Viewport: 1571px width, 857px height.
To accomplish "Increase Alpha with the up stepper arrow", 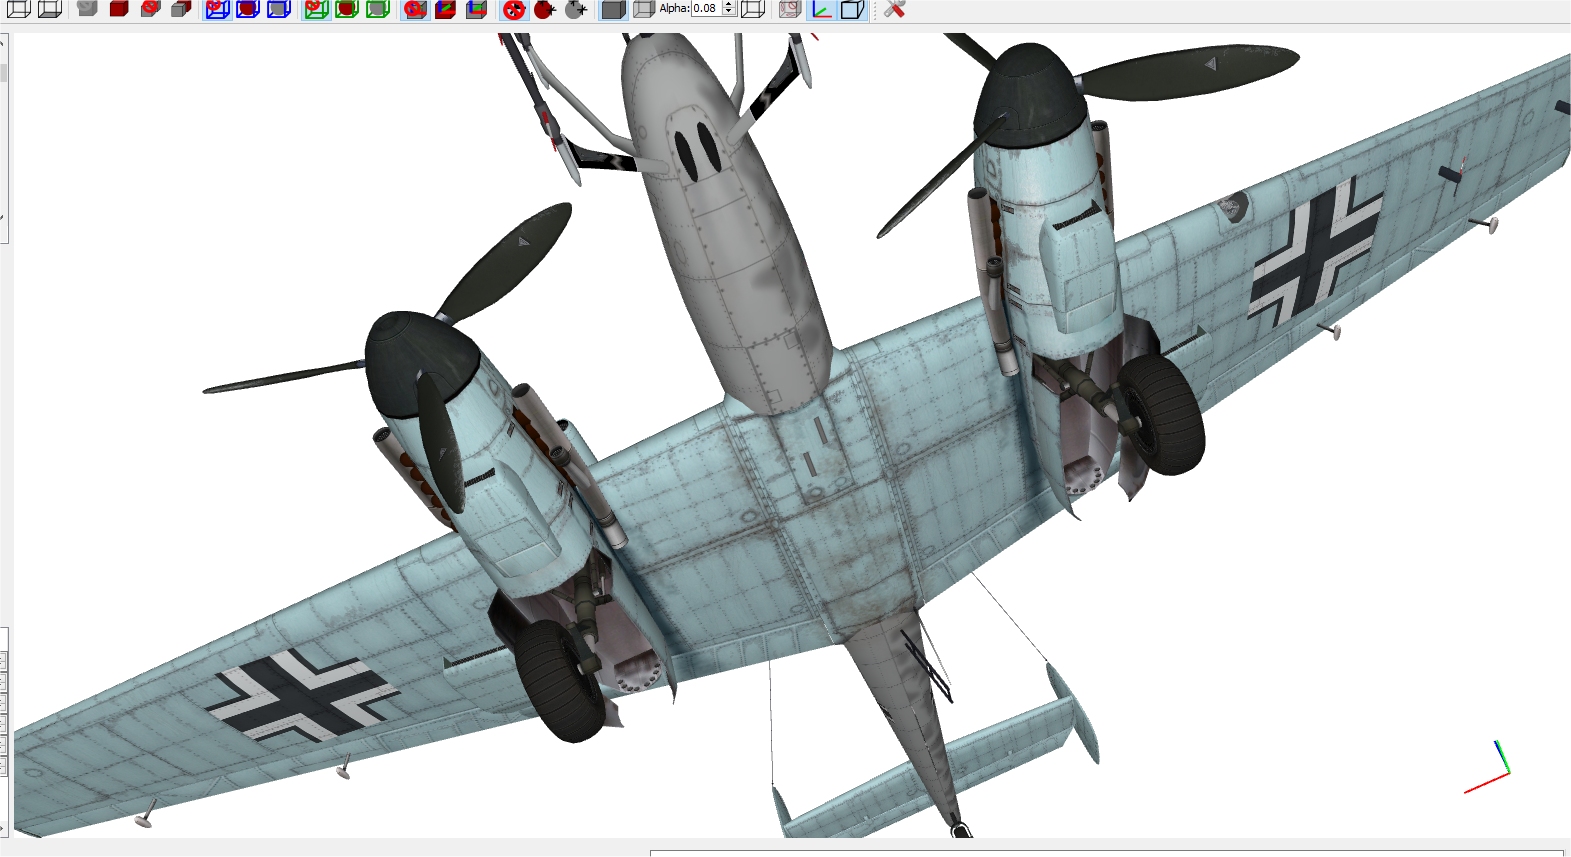I will click(x=729, y=4).
